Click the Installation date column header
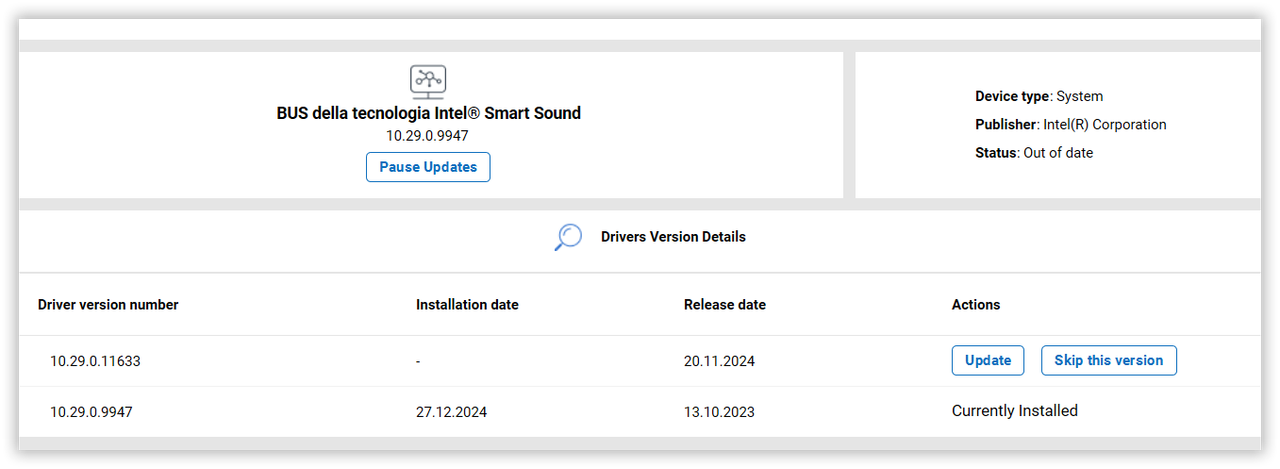1280x469 pixels. click(x=467, y=305)
